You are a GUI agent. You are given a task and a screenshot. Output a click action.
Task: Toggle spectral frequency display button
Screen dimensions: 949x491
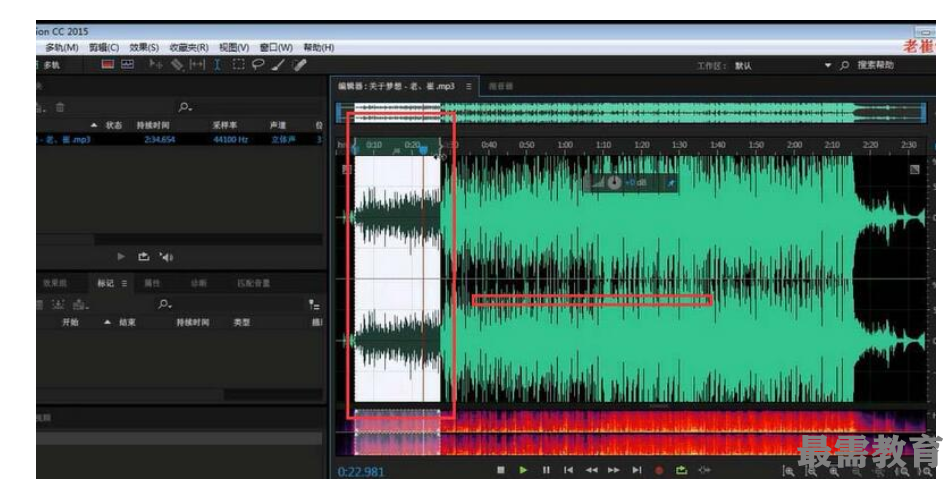[127, 65]
